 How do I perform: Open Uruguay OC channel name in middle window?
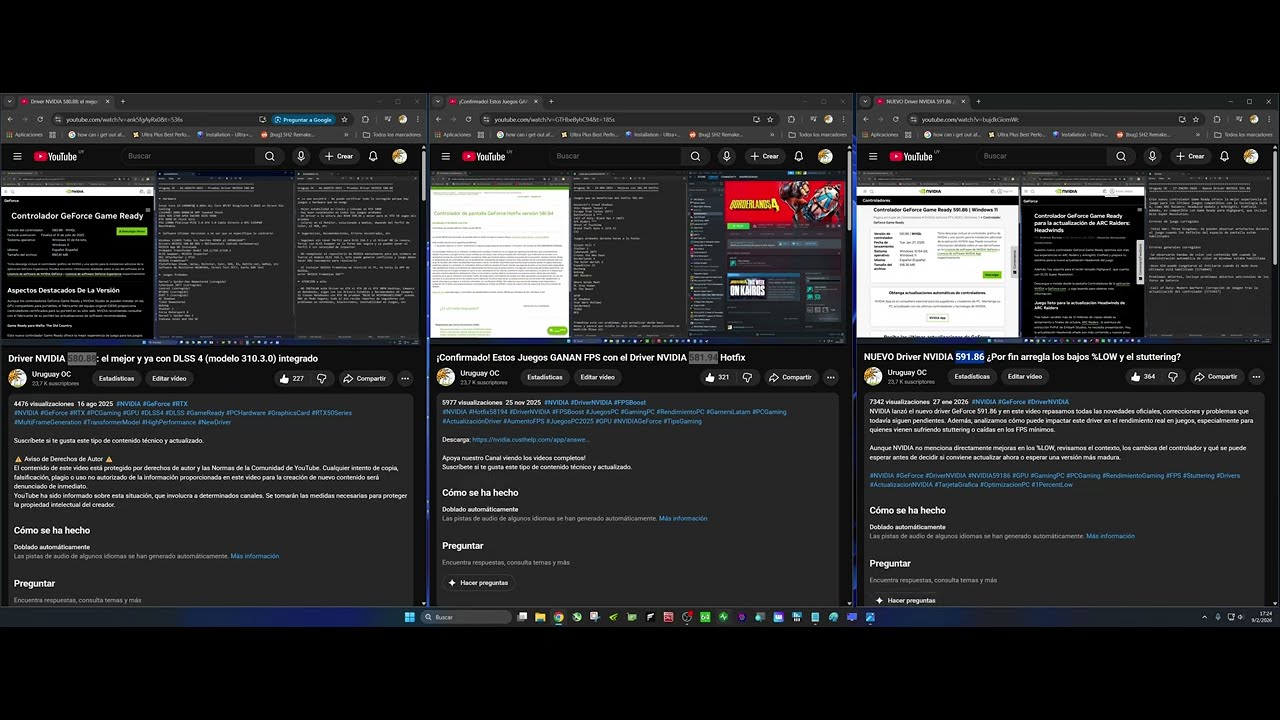[480, 373]
